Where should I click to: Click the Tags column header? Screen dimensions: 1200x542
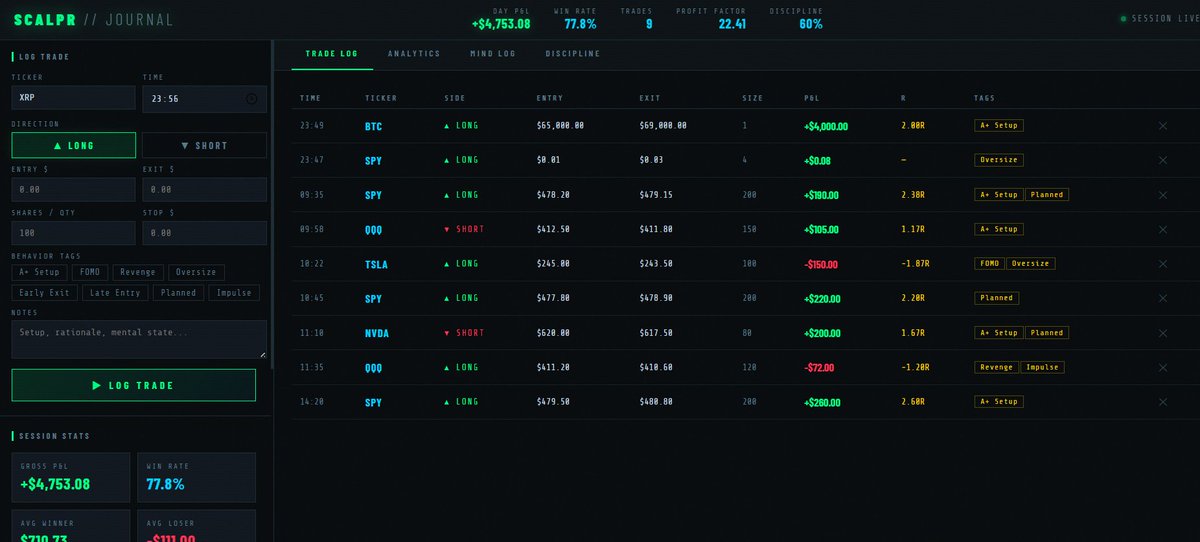click(x=984, y=98)
